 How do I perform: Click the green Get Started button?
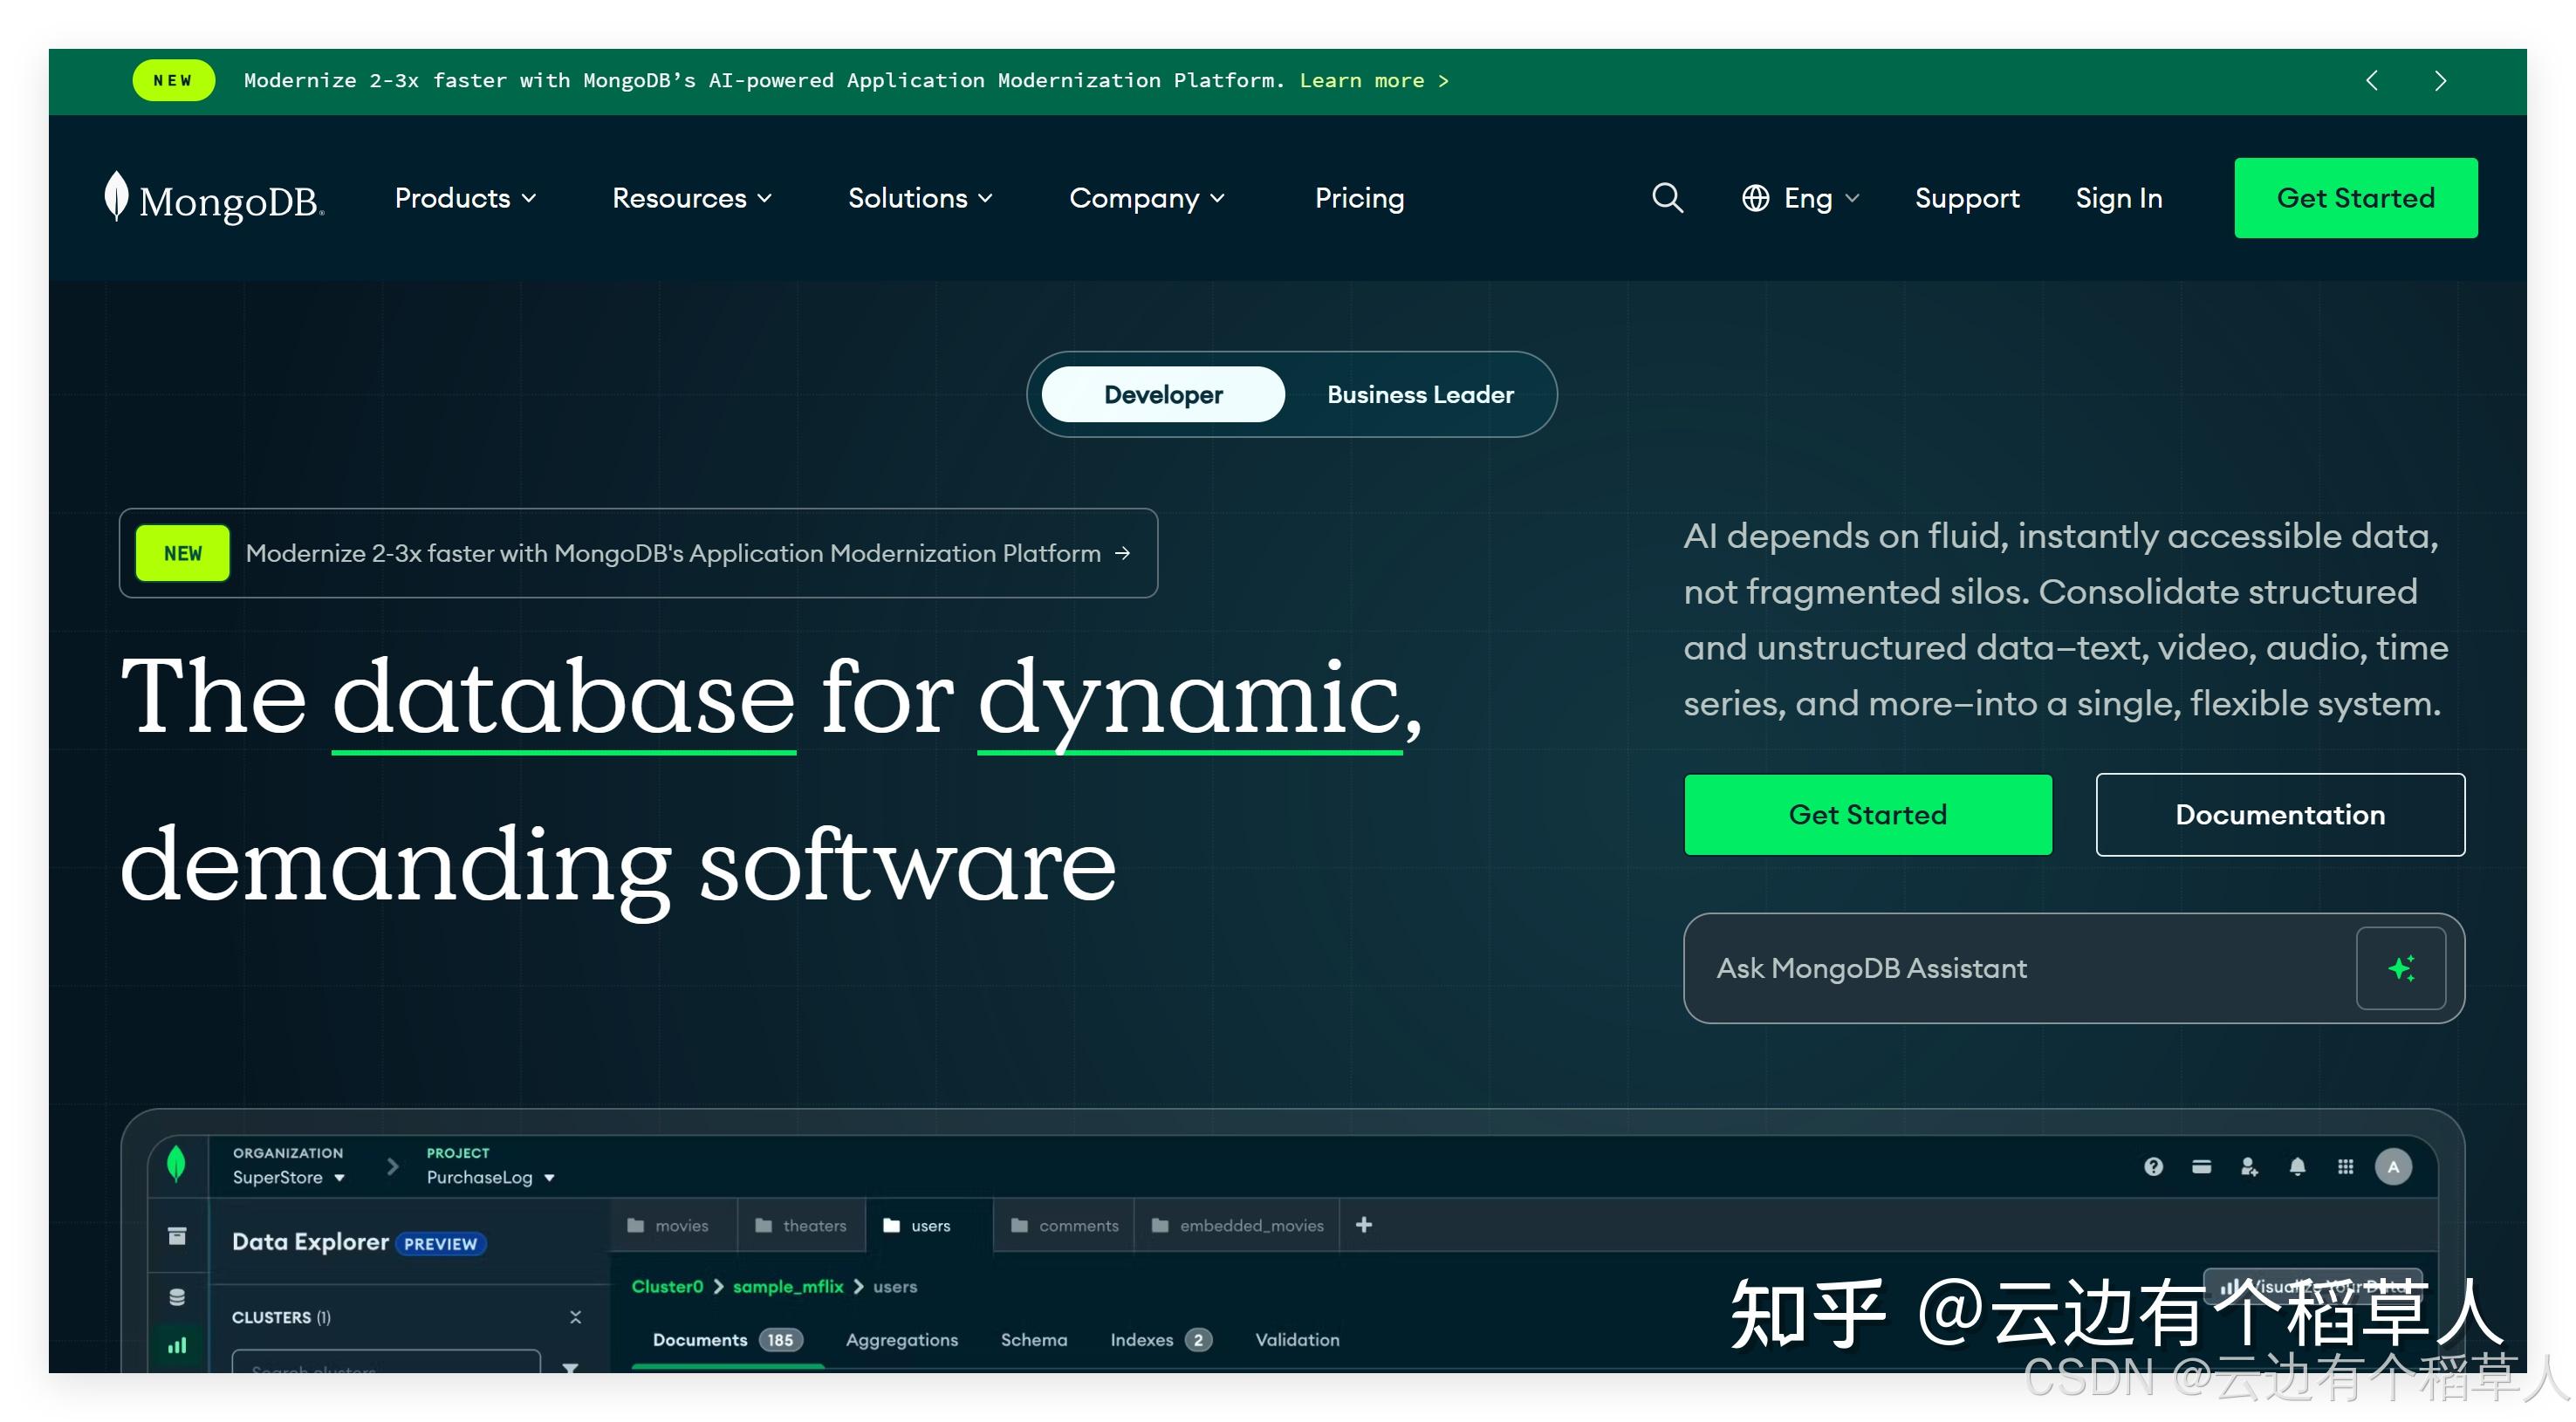pos(1868,814)
